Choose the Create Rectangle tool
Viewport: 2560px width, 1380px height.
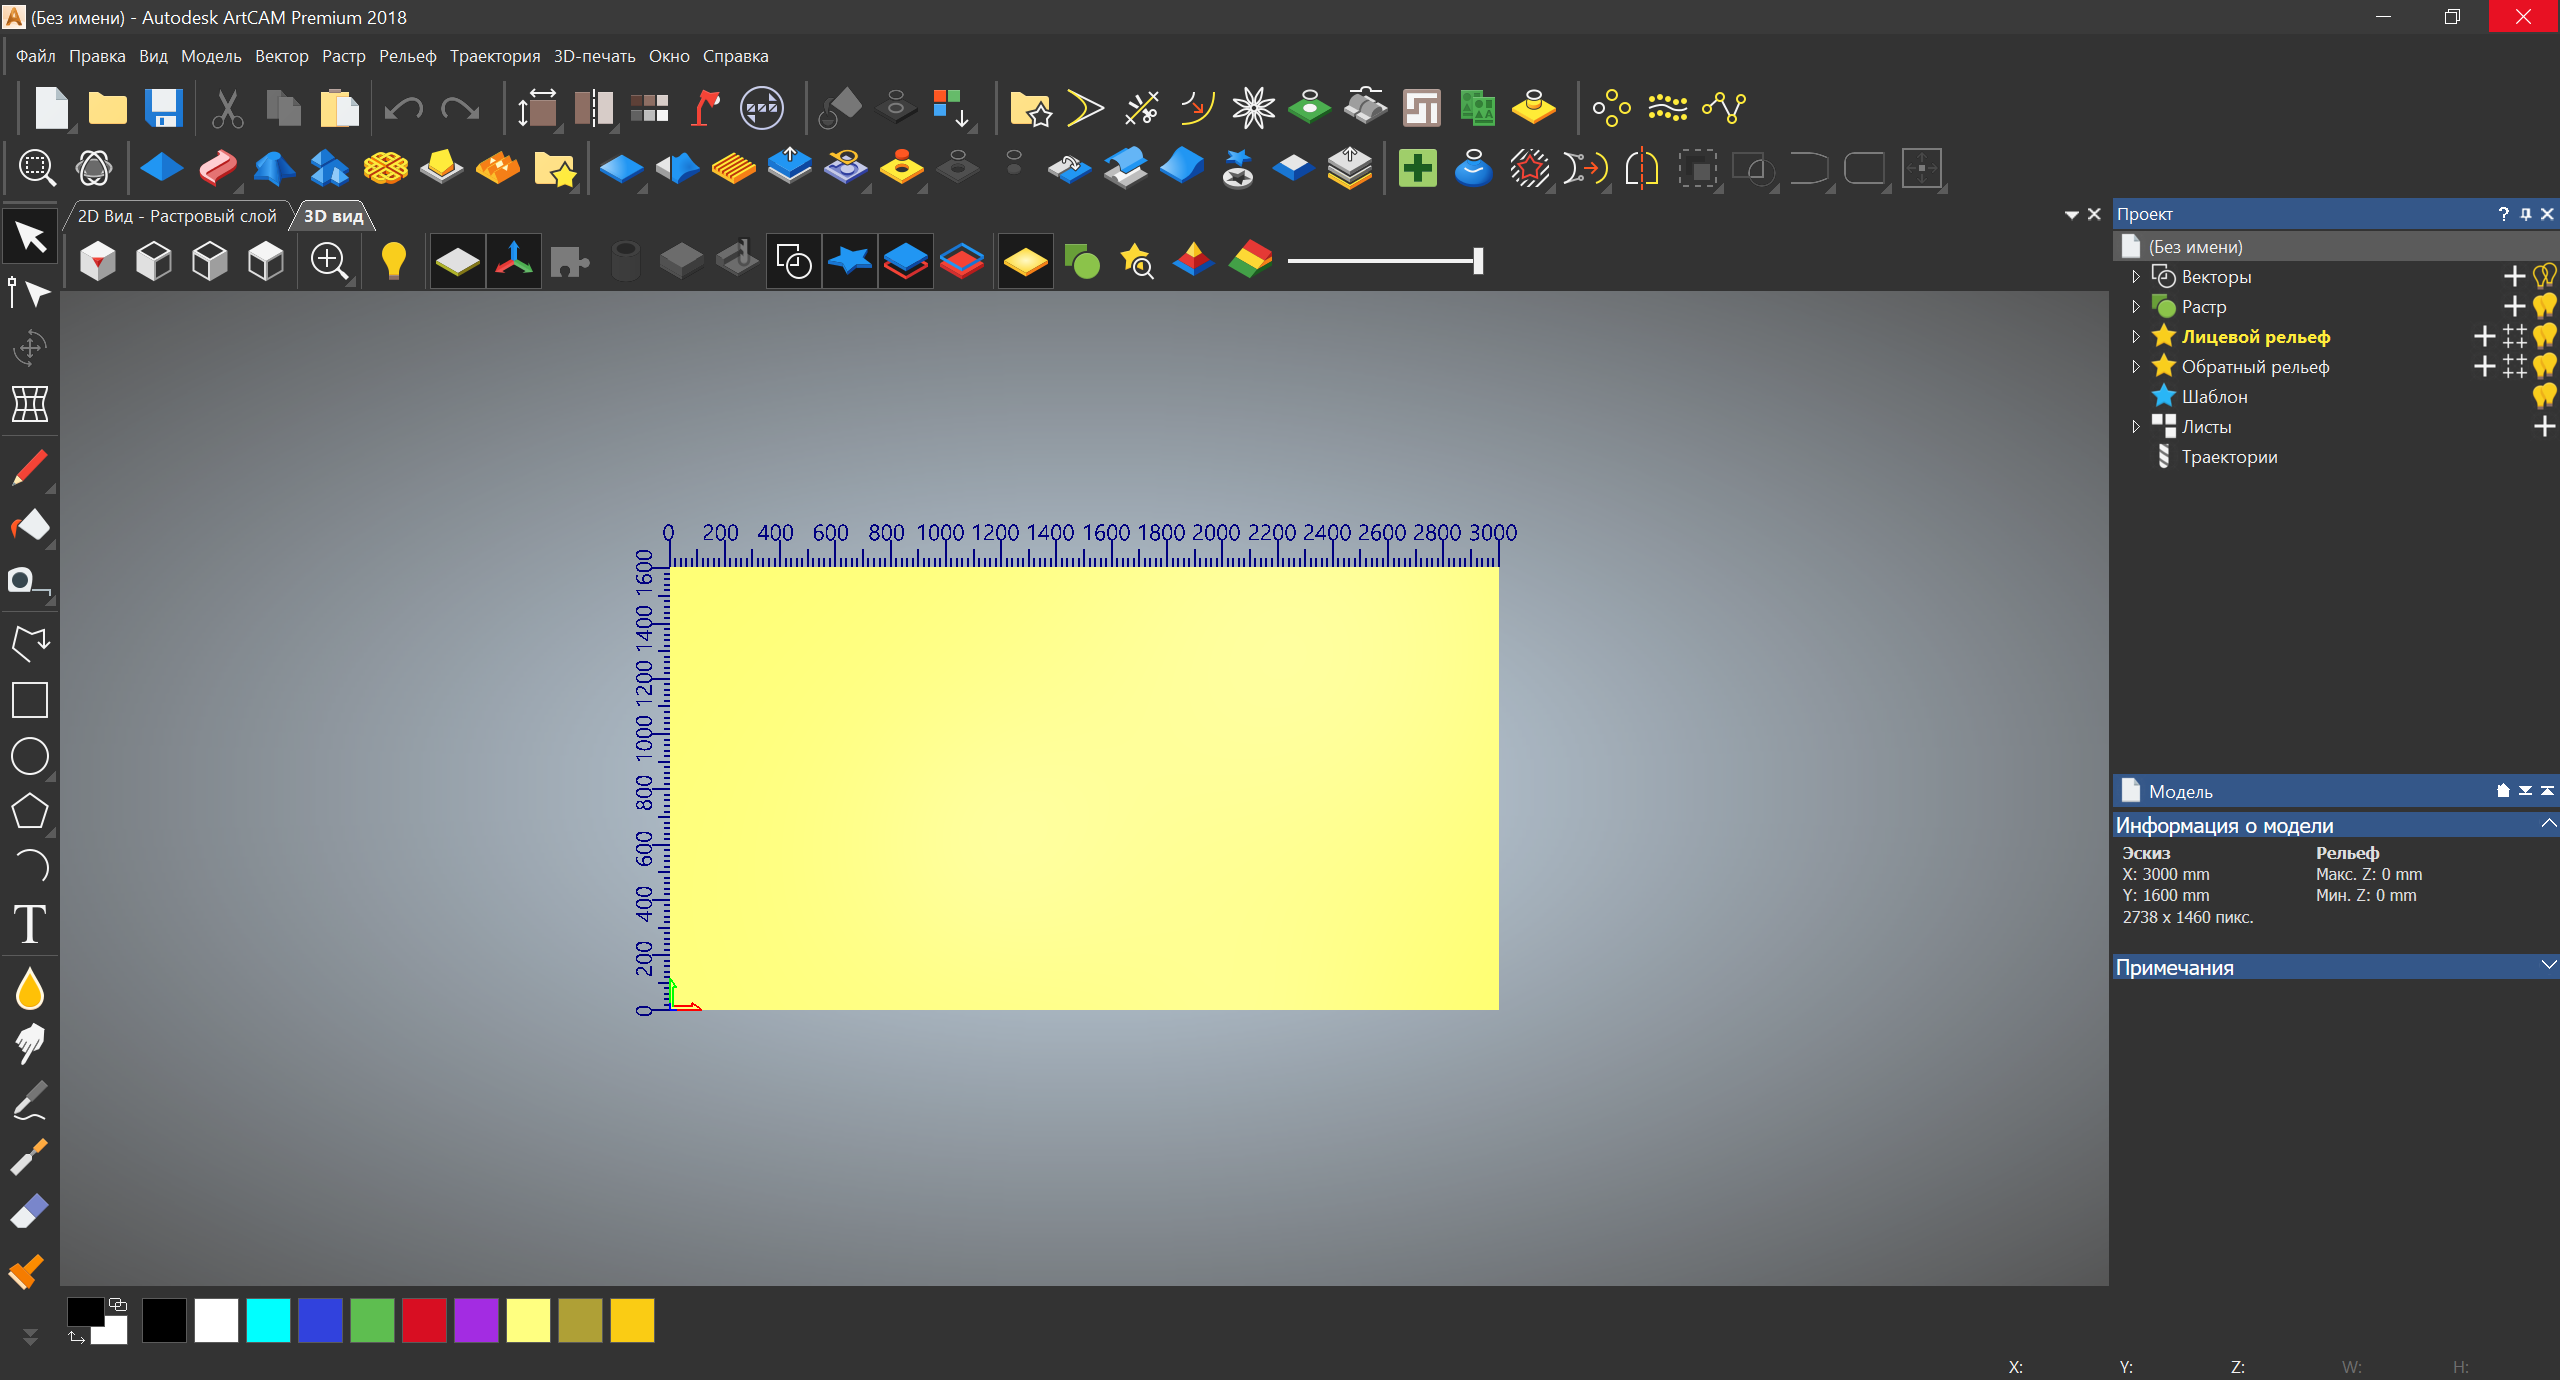click(29, 700)
